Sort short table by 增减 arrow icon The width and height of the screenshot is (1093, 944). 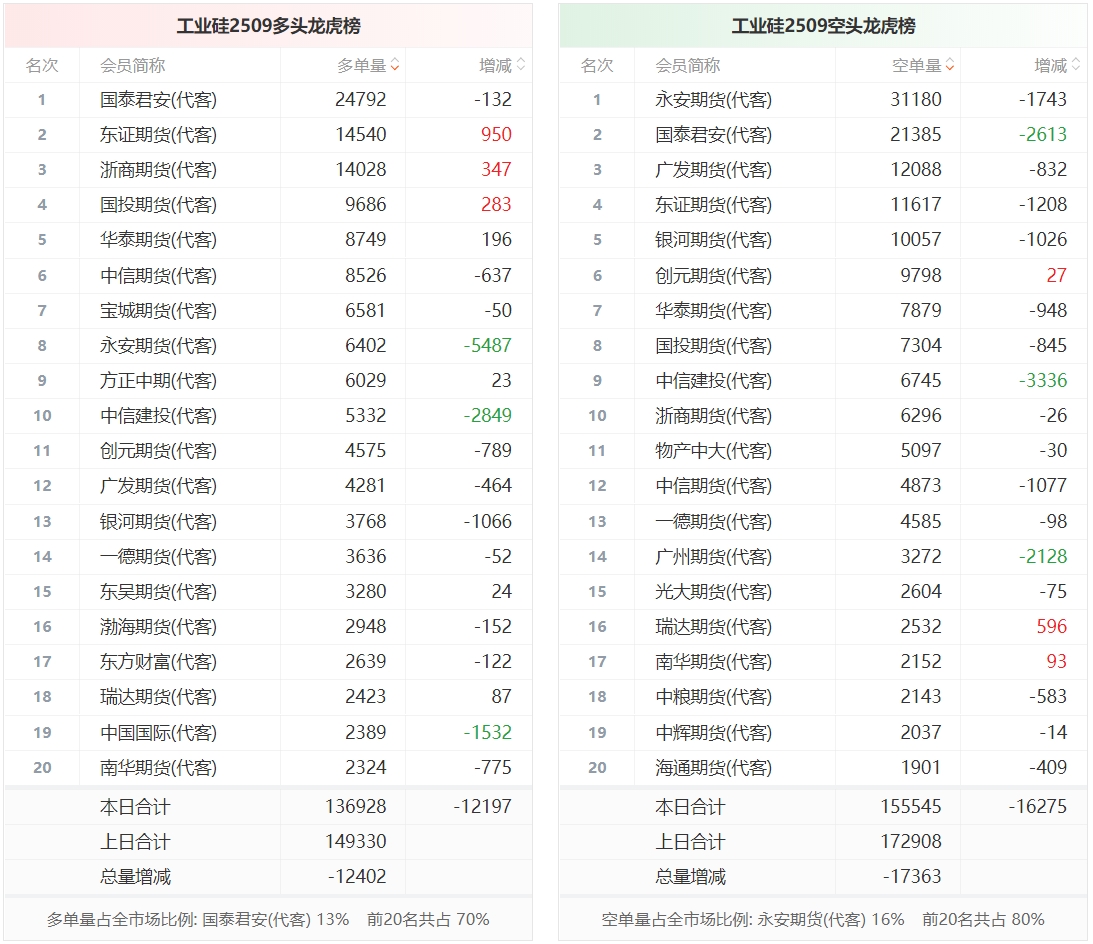[1075, 66]
